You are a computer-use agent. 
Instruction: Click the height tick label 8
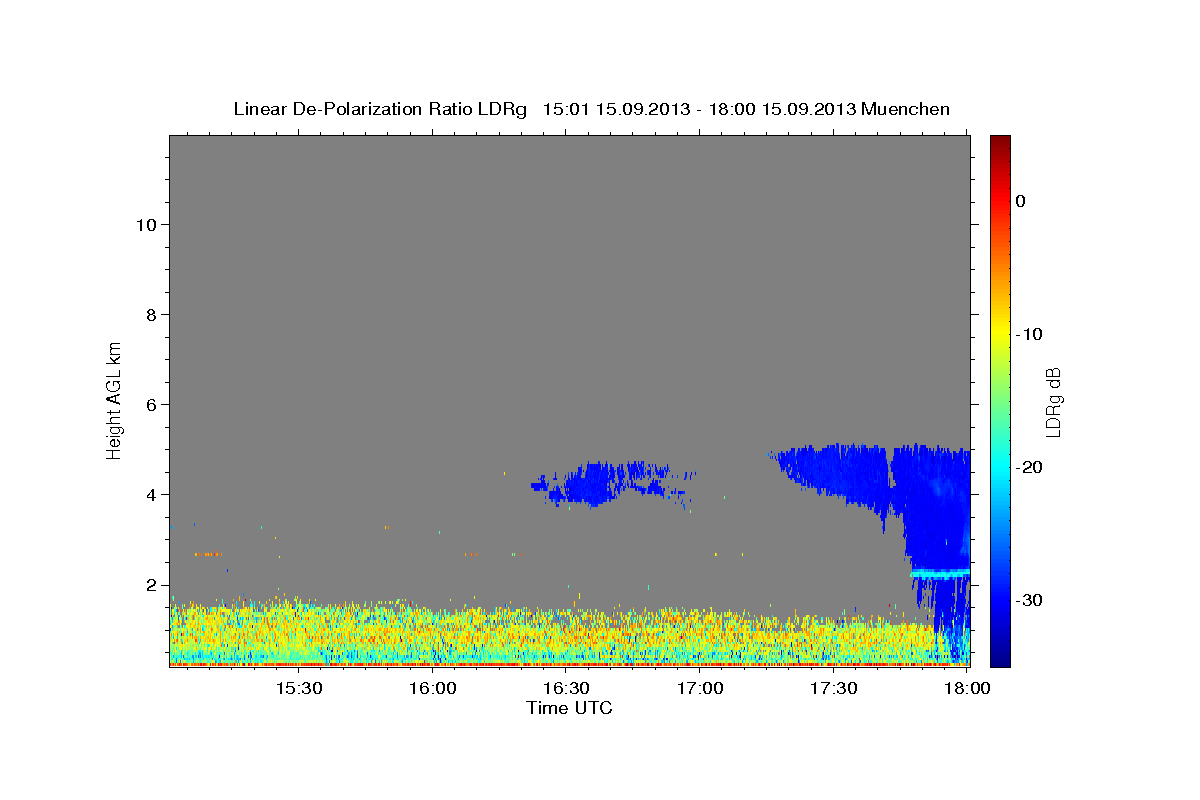click(x=151, y=314)
